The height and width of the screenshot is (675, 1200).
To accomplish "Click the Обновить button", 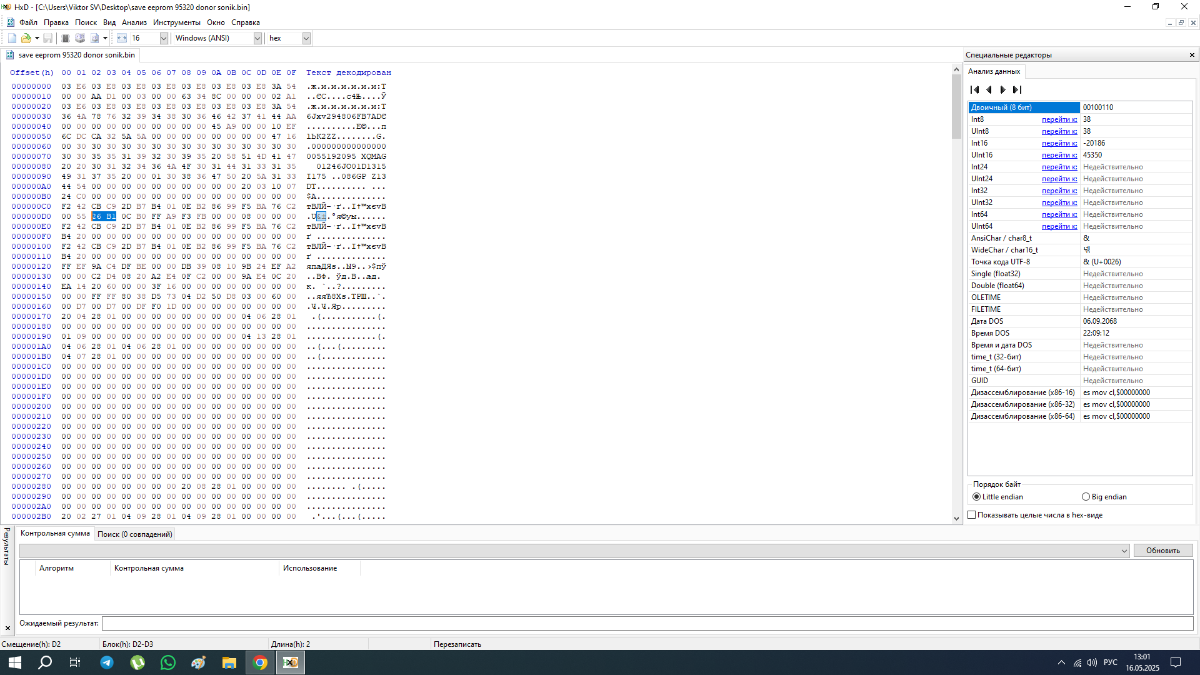I will click(x=1163, y=551).
